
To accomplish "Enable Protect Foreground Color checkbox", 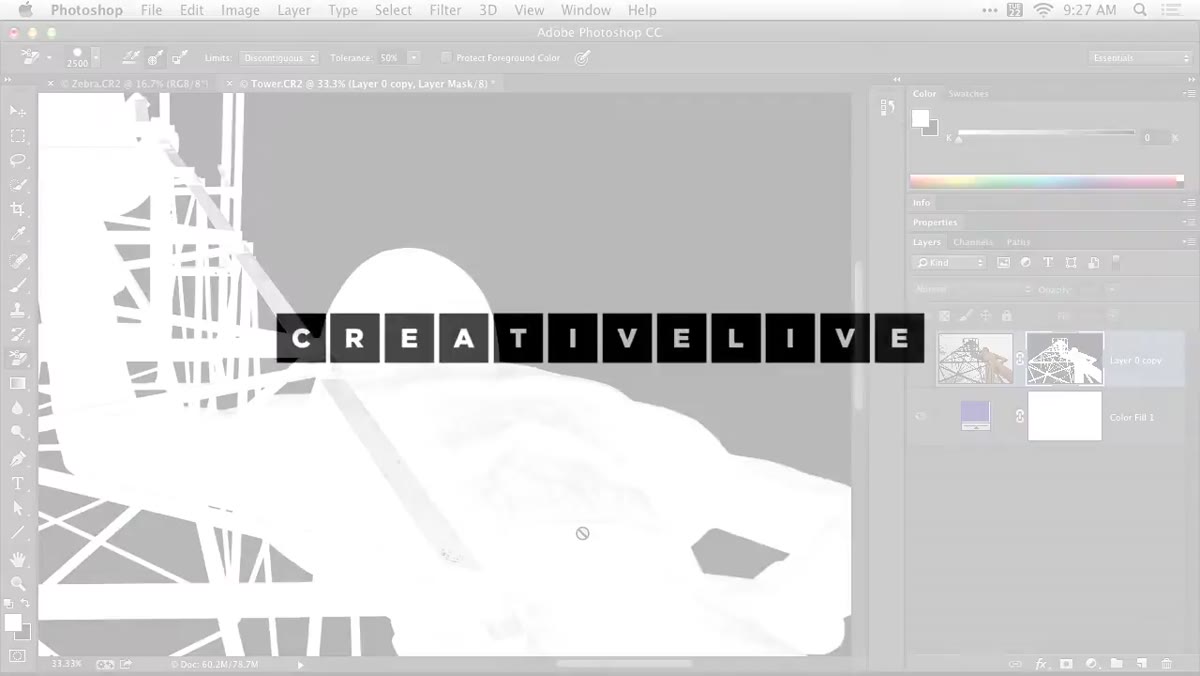I will pyautogui.click(x=446, y=58).
